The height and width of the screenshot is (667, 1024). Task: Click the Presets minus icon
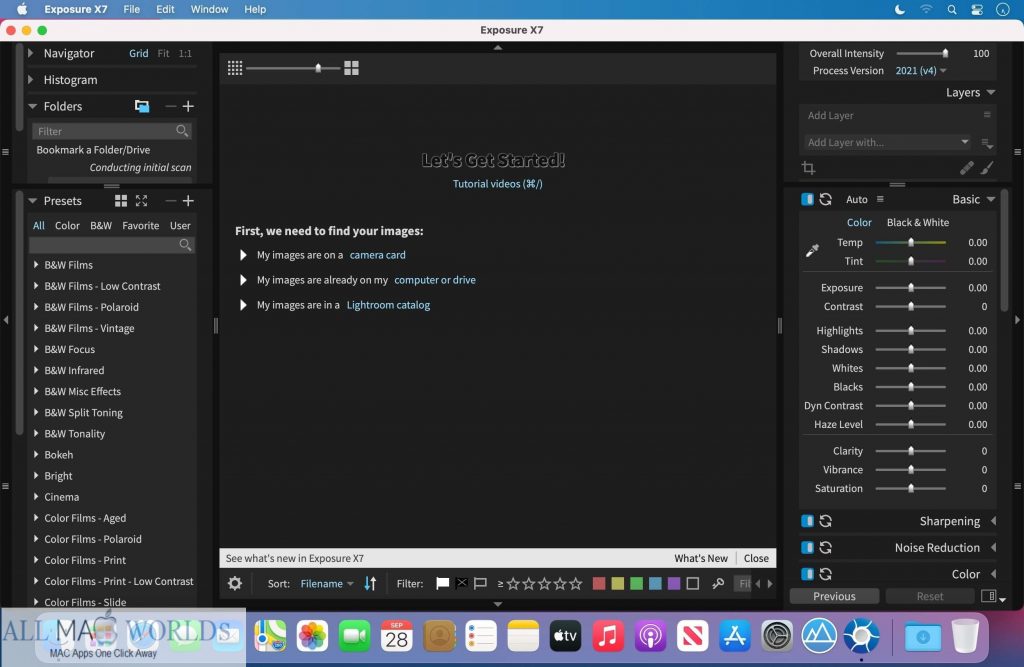(170, 201)
